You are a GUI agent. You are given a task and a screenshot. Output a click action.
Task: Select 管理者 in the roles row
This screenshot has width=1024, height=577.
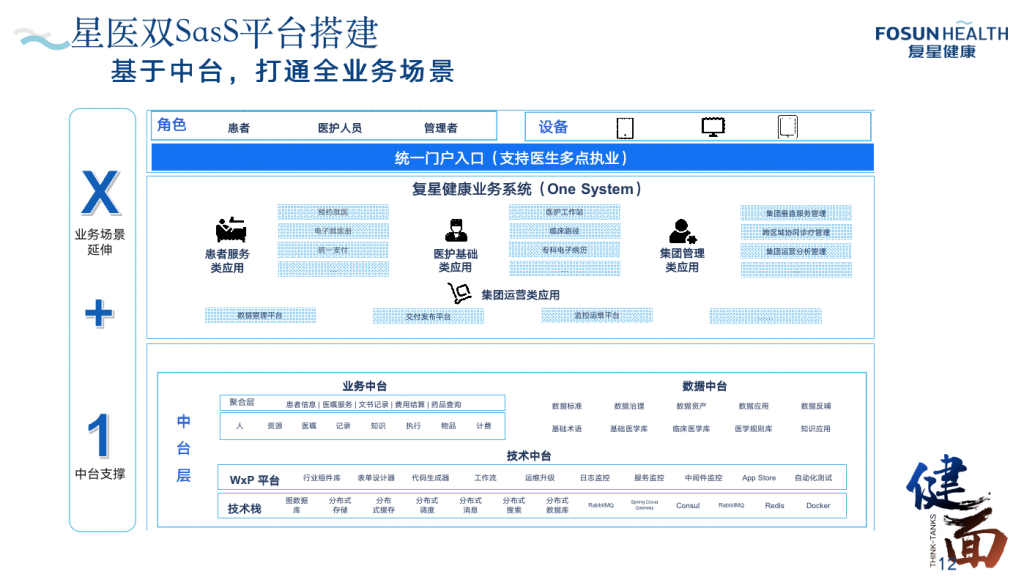(440, 128)
